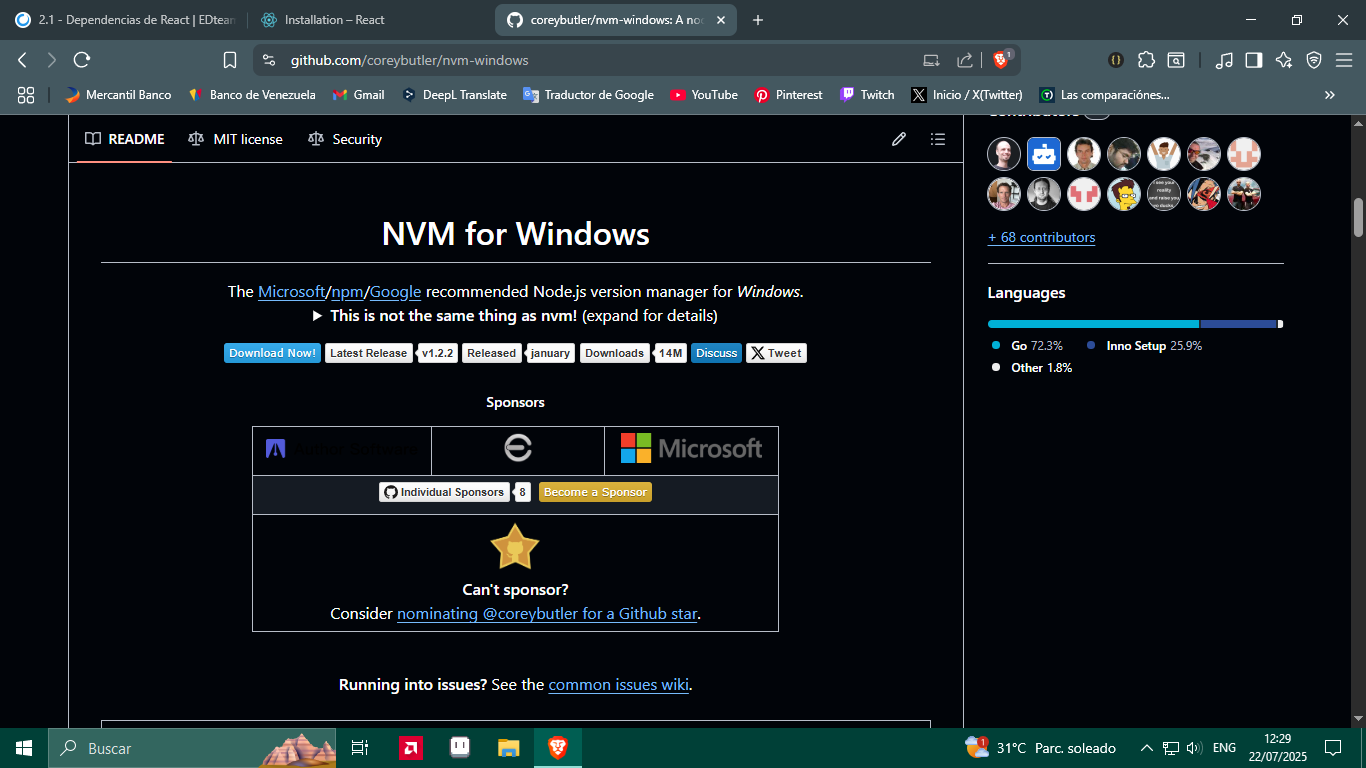Screen dimensions: 1366x768
Task: Open the Pinterest bookmark
Action: click(x=788, y=95)
